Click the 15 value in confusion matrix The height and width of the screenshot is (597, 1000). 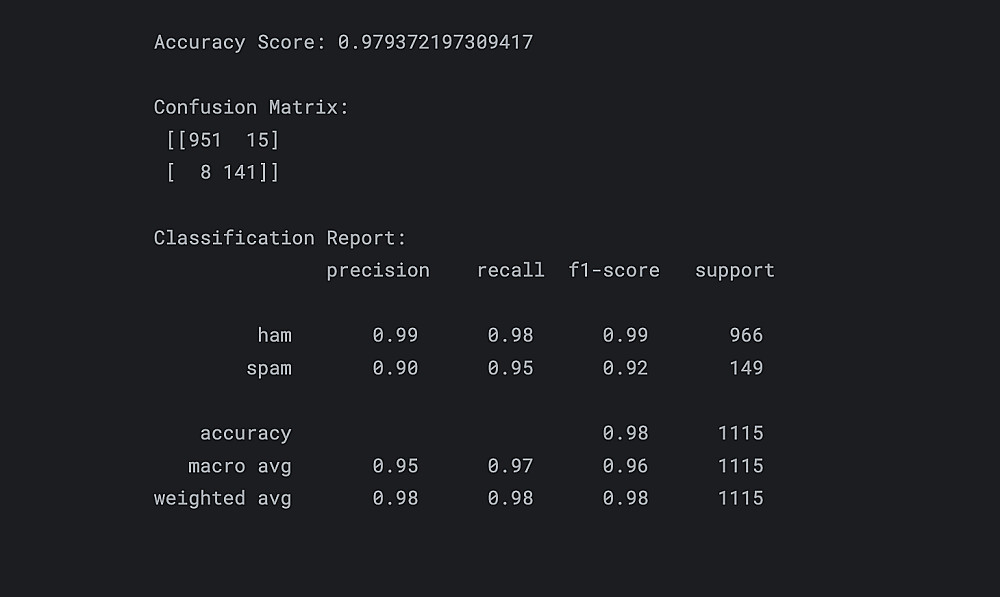(257, 140)
